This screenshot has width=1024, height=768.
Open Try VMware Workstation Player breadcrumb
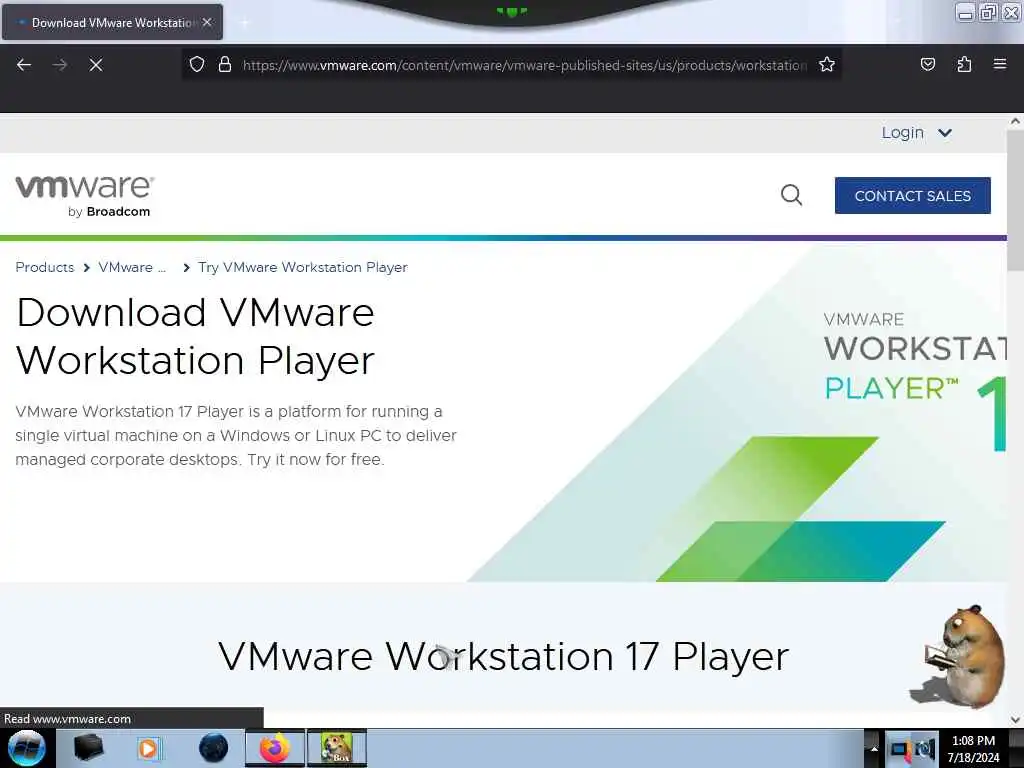[302, 267]
